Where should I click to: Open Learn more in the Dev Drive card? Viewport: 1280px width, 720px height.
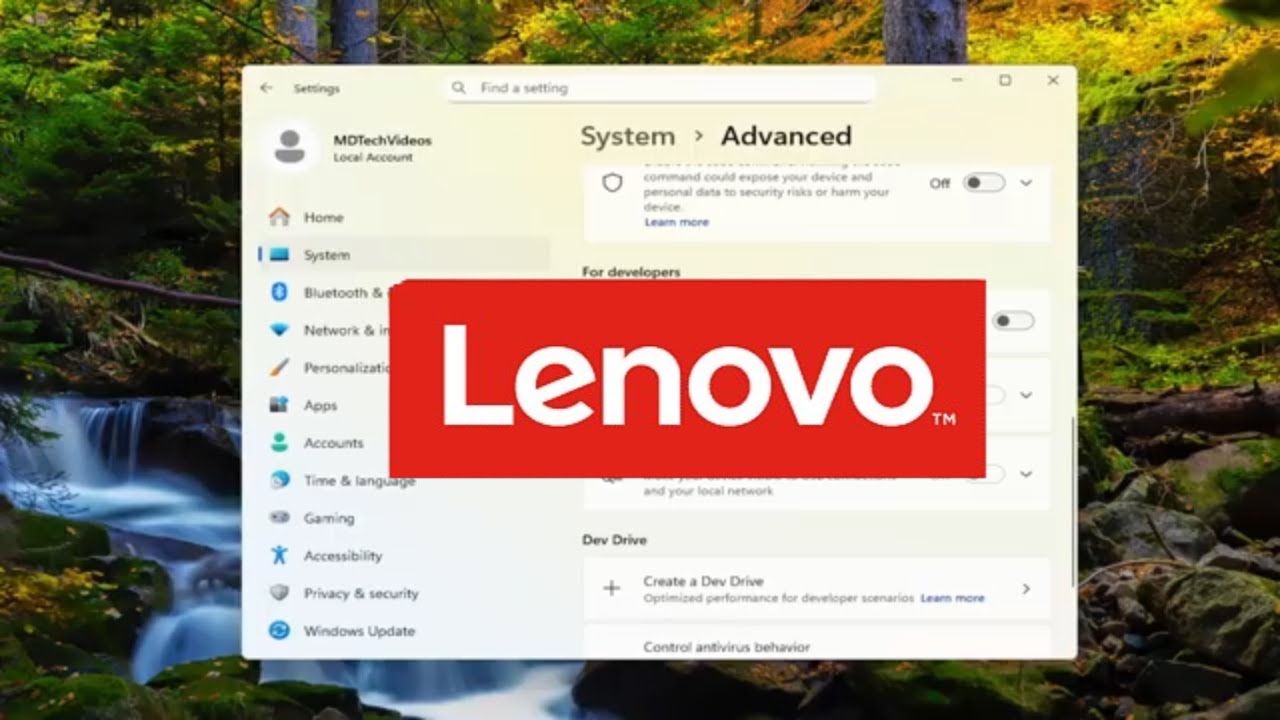click(x=952, y=598)
